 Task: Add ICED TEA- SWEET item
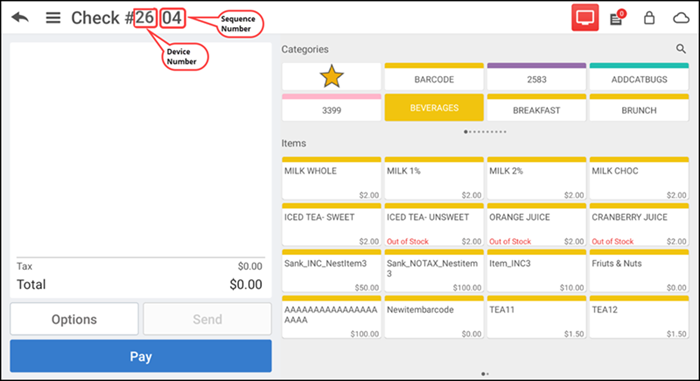[x=331, y=225]
